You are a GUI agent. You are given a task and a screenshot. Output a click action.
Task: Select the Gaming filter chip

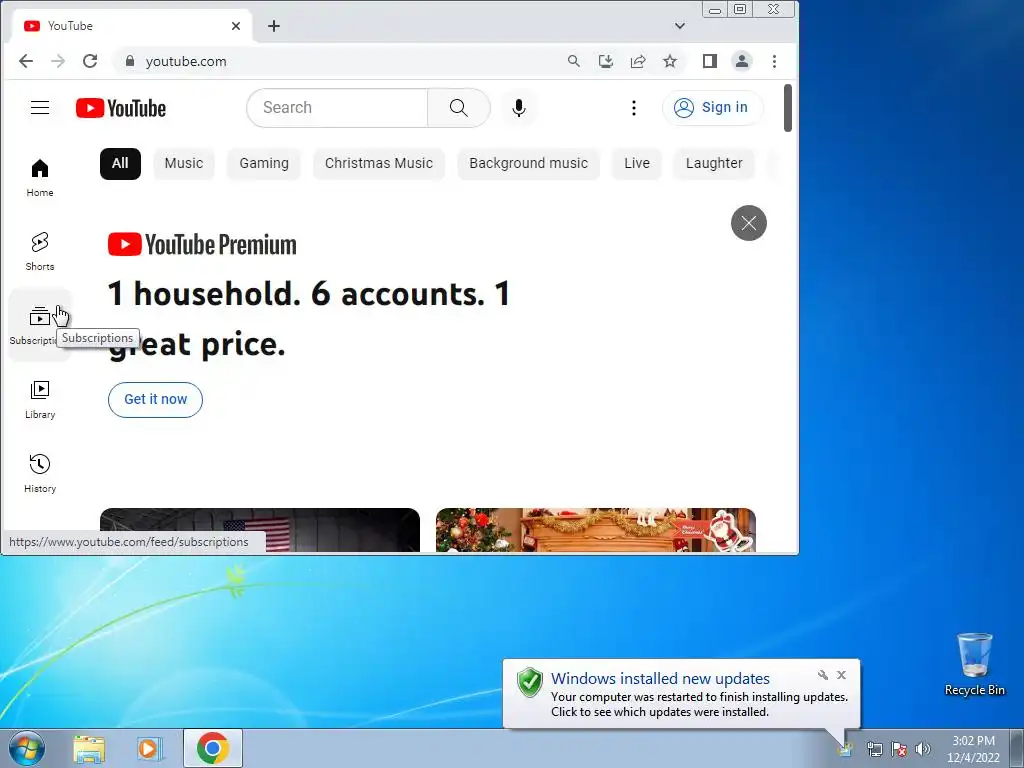tap(264, 163)
